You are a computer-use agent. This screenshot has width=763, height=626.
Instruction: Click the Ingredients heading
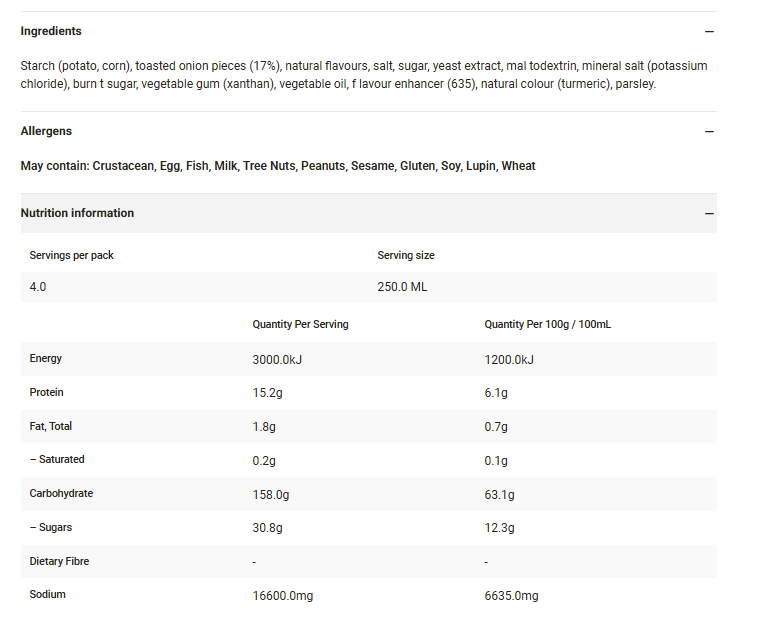point(51,31)
